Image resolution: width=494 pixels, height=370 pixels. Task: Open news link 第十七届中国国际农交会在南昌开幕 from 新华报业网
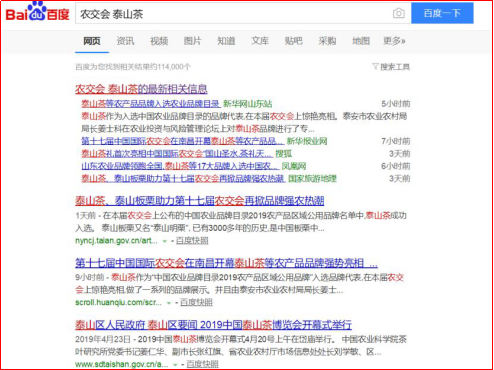pos(183,141)
